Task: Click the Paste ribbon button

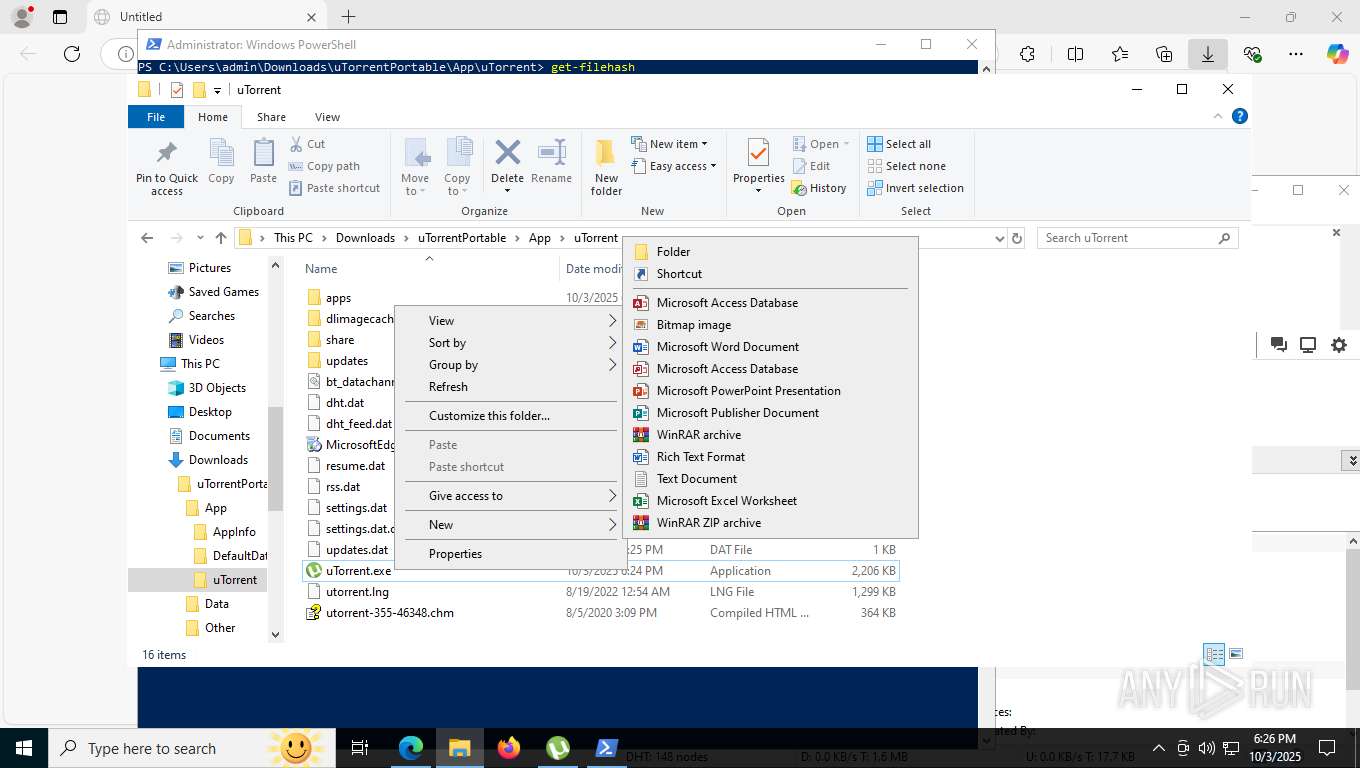Action: pos(263,162)
